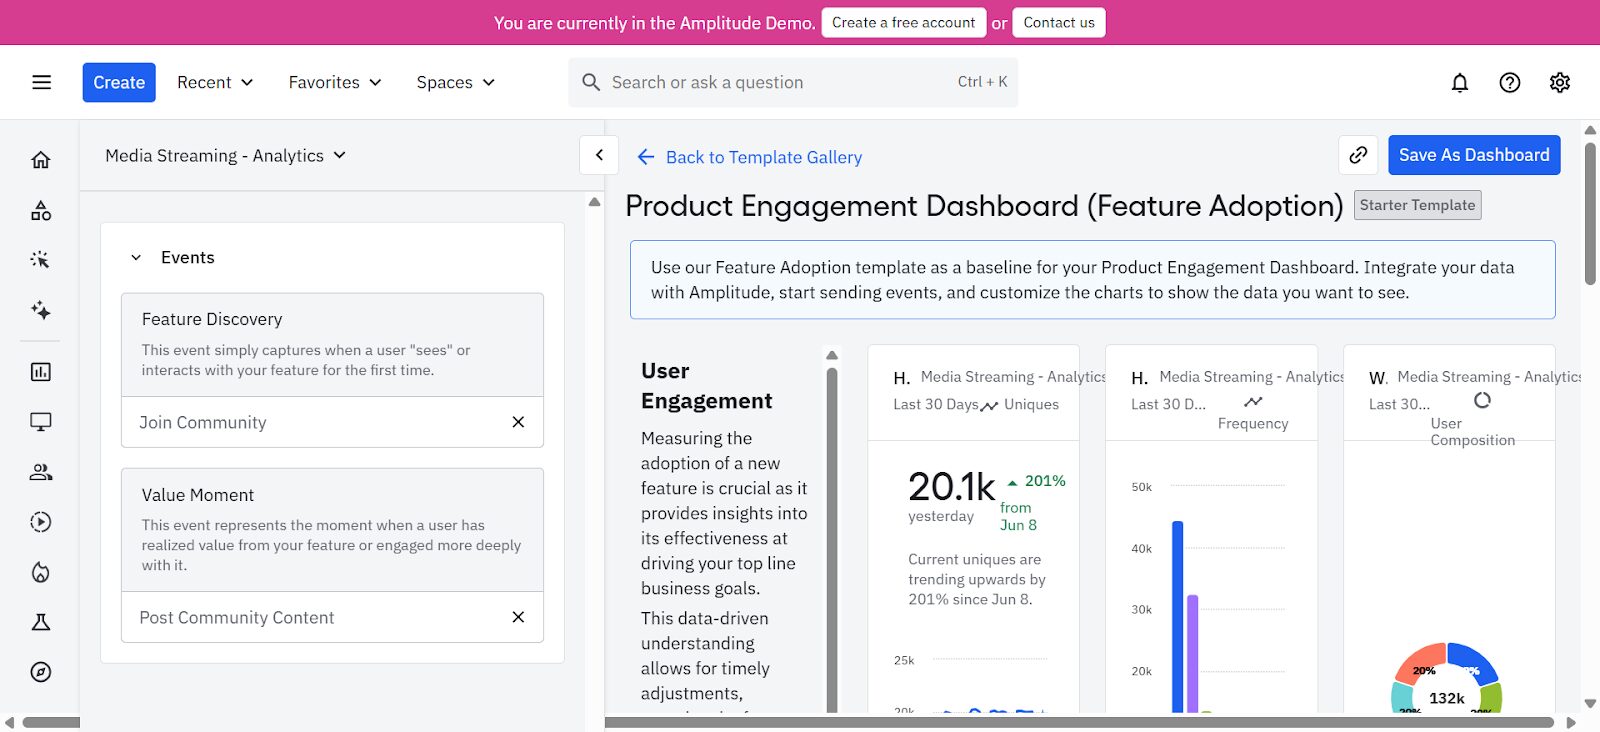
Task: Click the 20.1k uniques value
Action: (x=951, y=487)
